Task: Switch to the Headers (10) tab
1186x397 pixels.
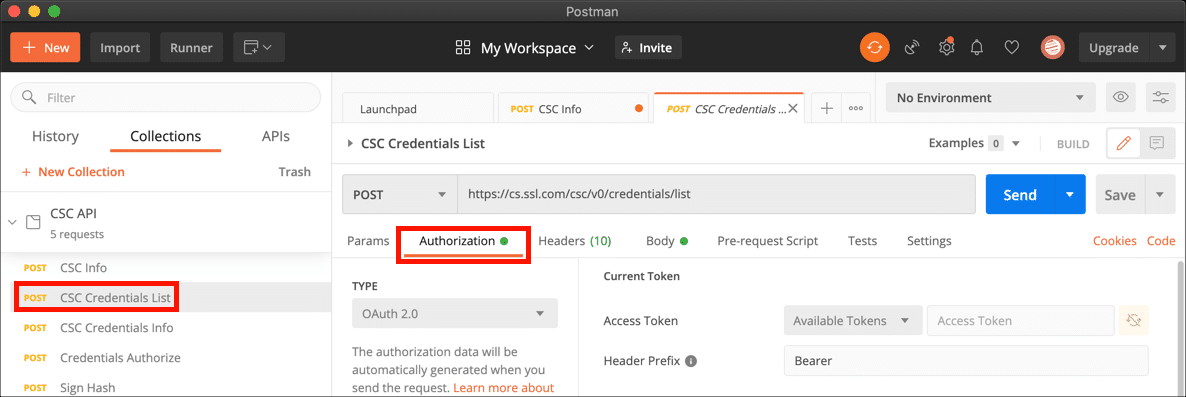Action: (575, 241)
